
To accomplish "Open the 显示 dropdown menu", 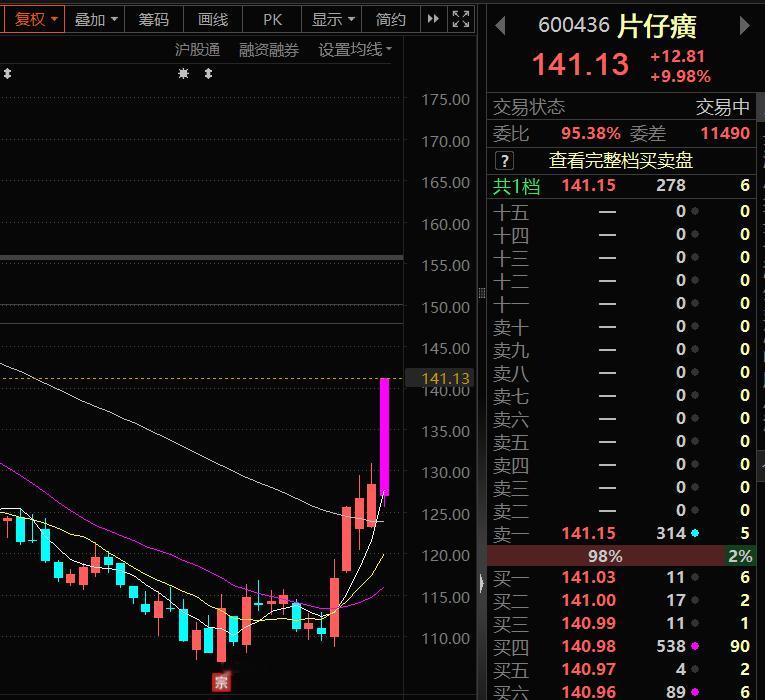I will pyautogui.click(x=332, y=20).
